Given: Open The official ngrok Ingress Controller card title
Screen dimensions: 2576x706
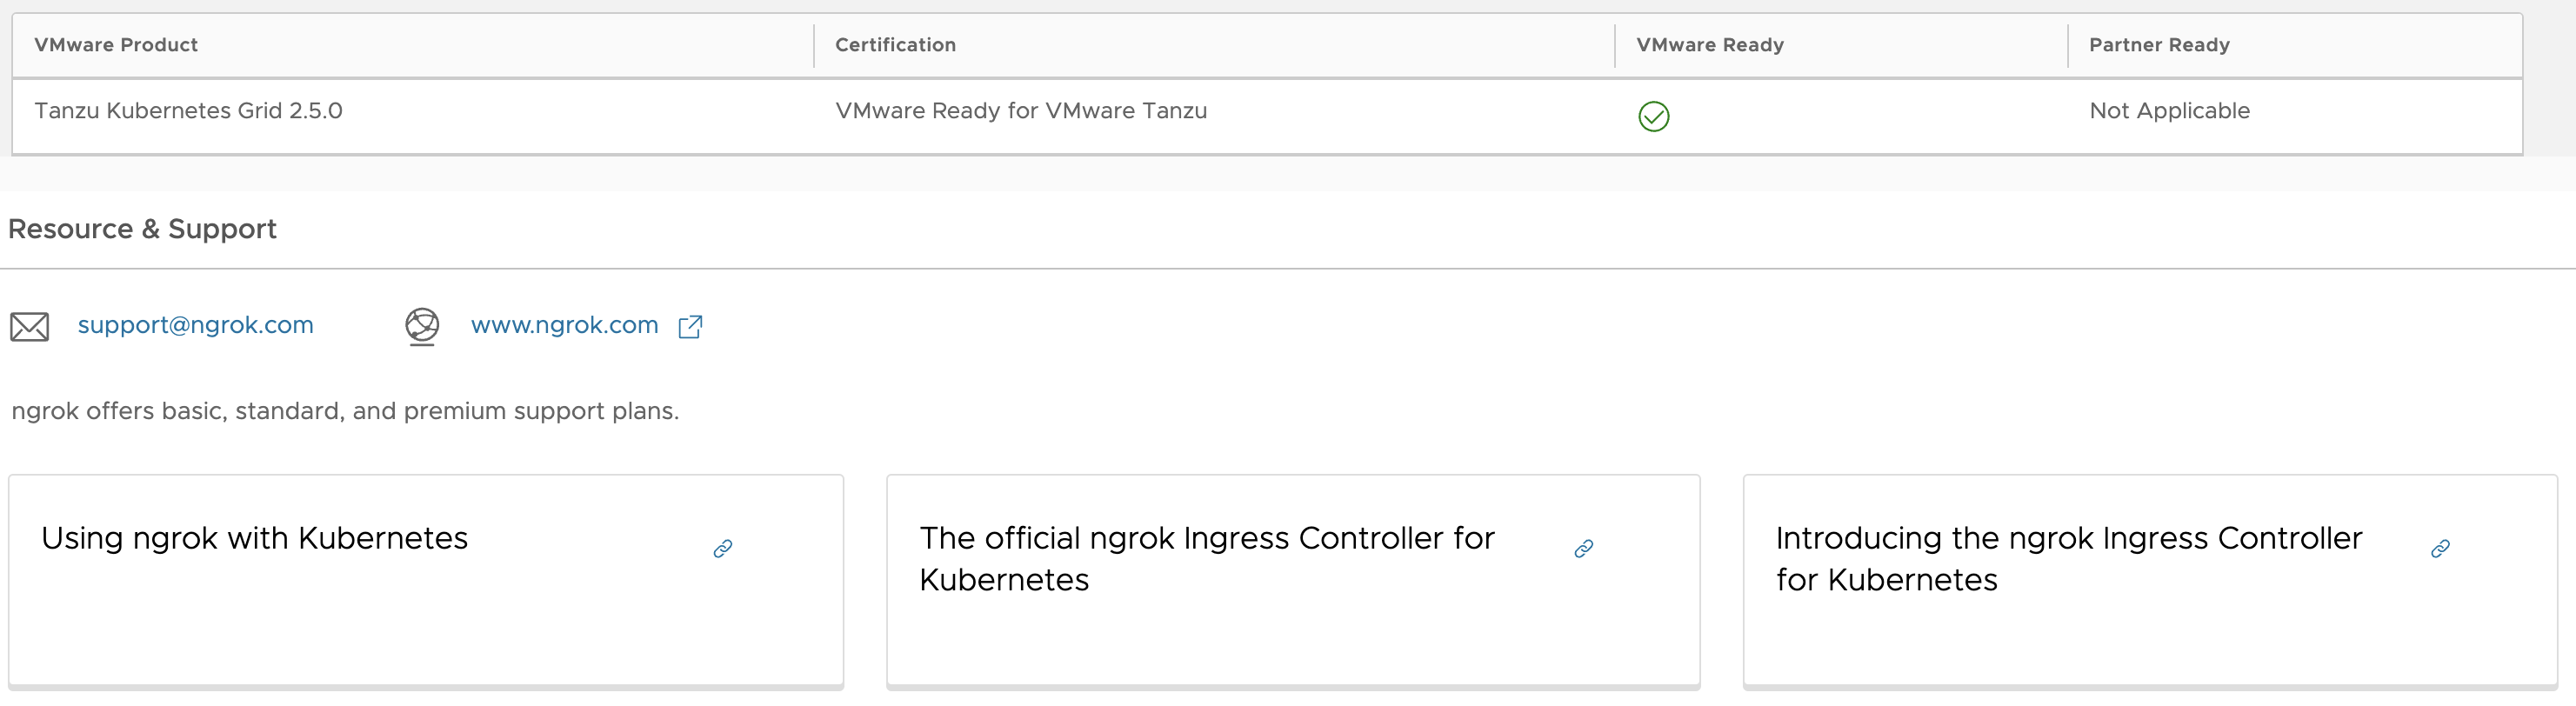Looking at the screenshot, I should pyautogui.click(x=1206, y=558).
